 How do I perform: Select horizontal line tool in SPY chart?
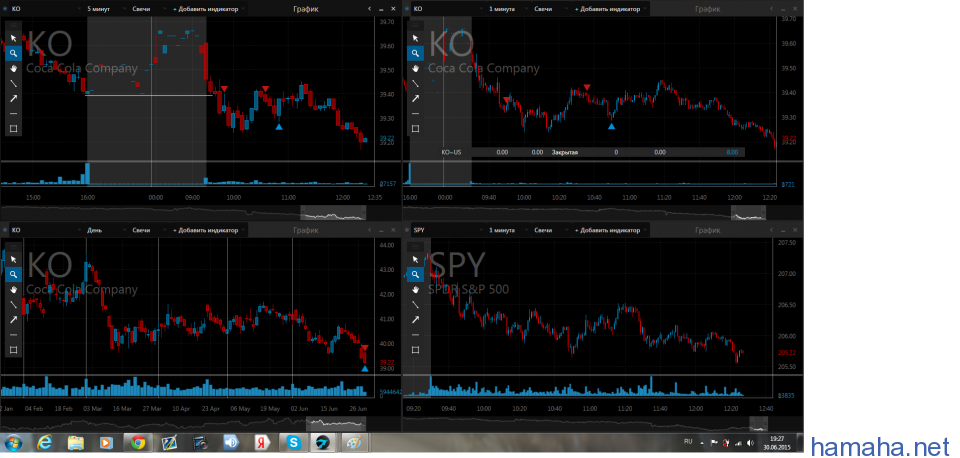click(x=416, y=334)
